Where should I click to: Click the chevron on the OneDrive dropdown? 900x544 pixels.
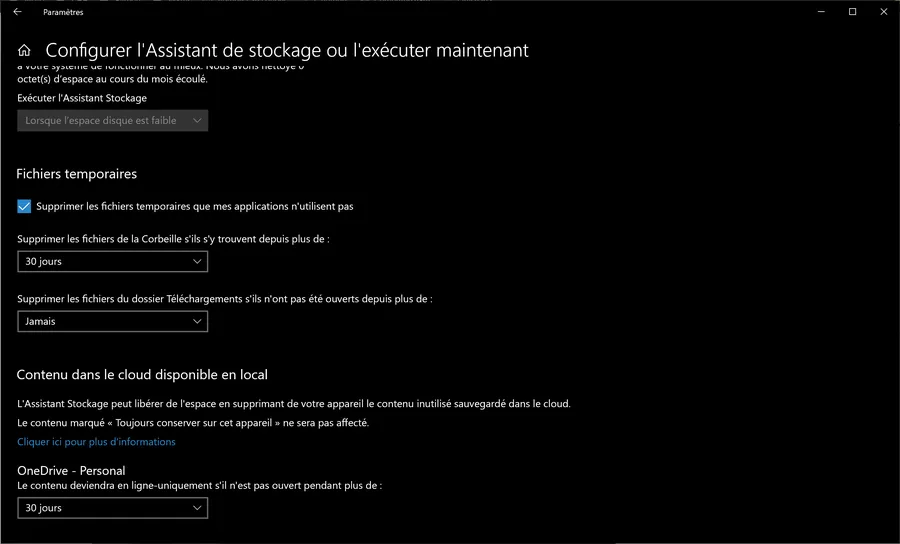197,508
